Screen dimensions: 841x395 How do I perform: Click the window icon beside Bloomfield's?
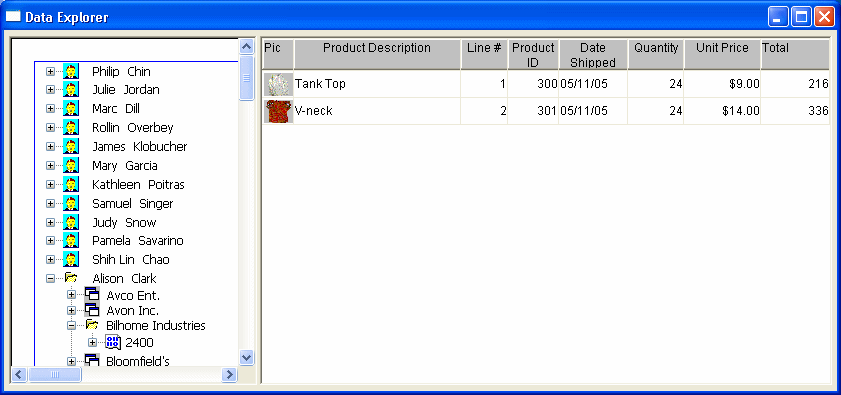92,360
